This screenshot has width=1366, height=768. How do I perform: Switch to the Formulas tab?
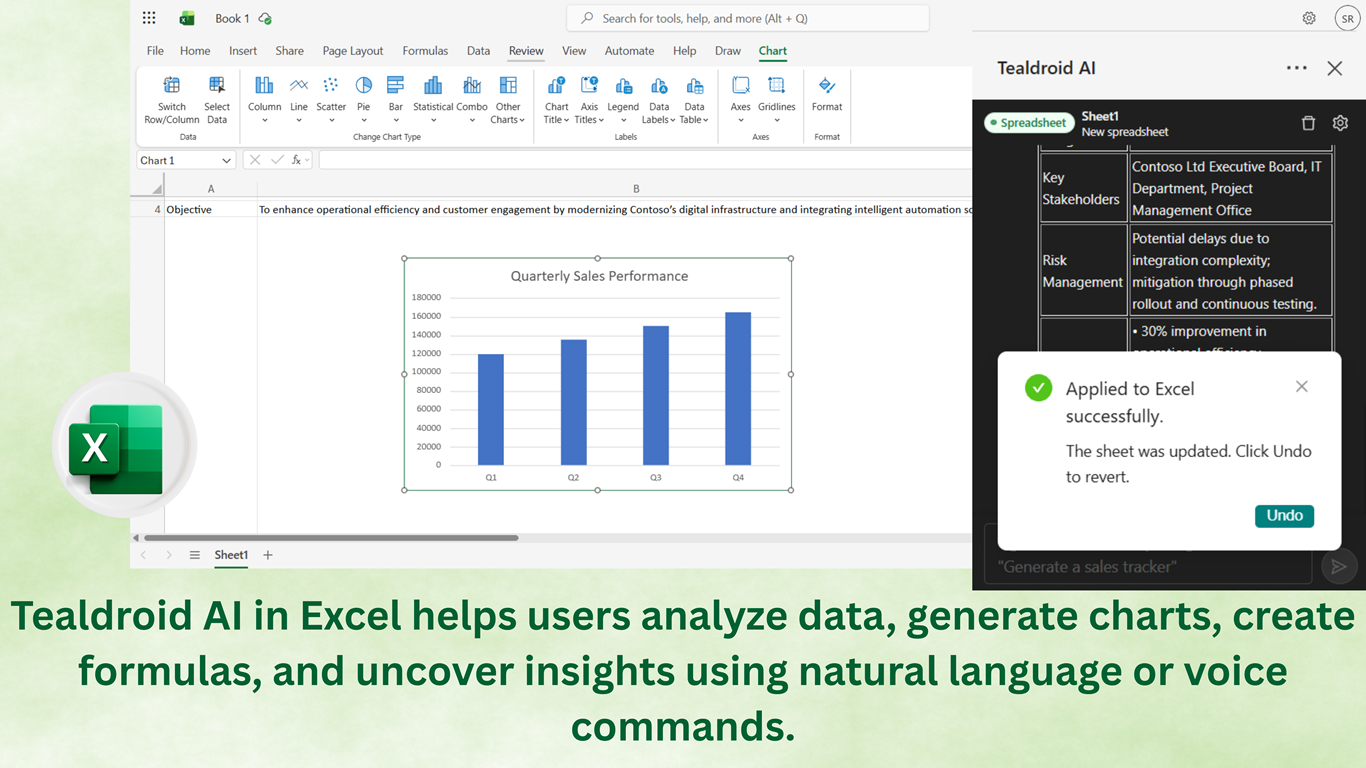click(425, 51)
